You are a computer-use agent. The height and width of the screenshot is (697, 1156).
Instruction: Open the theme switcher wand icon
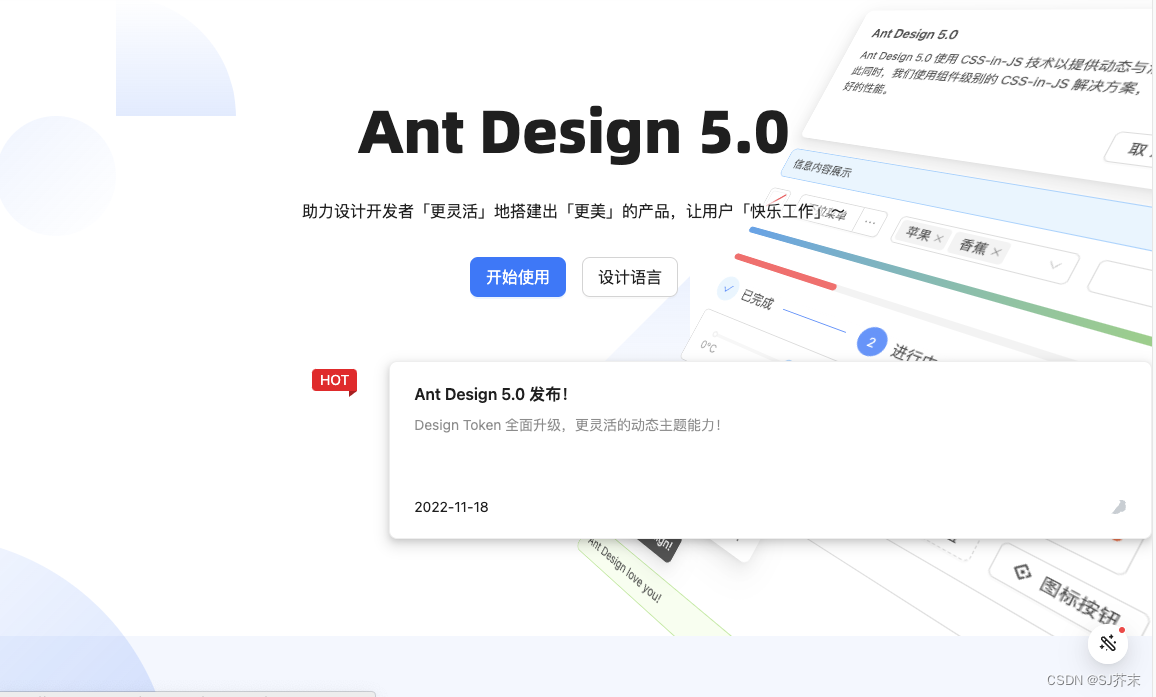coord(1108,644)
